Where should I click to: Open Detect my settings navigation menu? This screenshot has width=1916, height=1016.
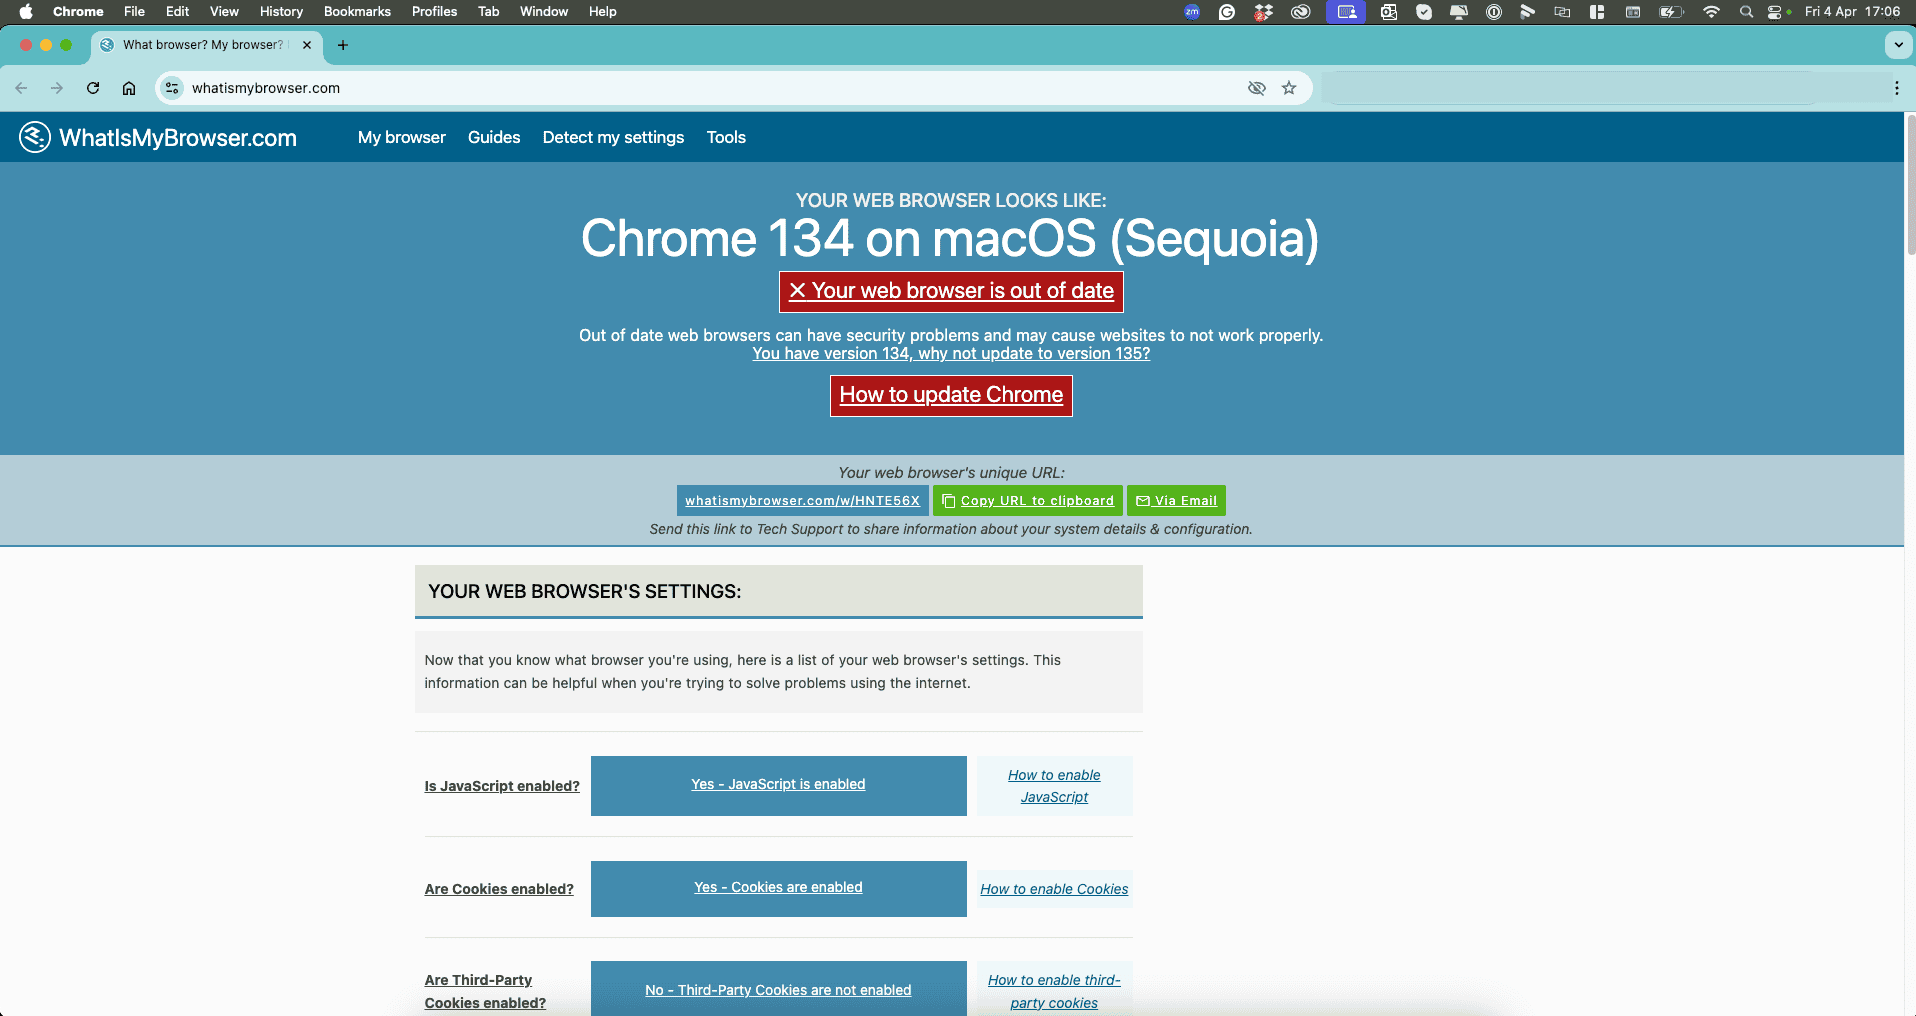pyautogui.click(x=613, y=137)
